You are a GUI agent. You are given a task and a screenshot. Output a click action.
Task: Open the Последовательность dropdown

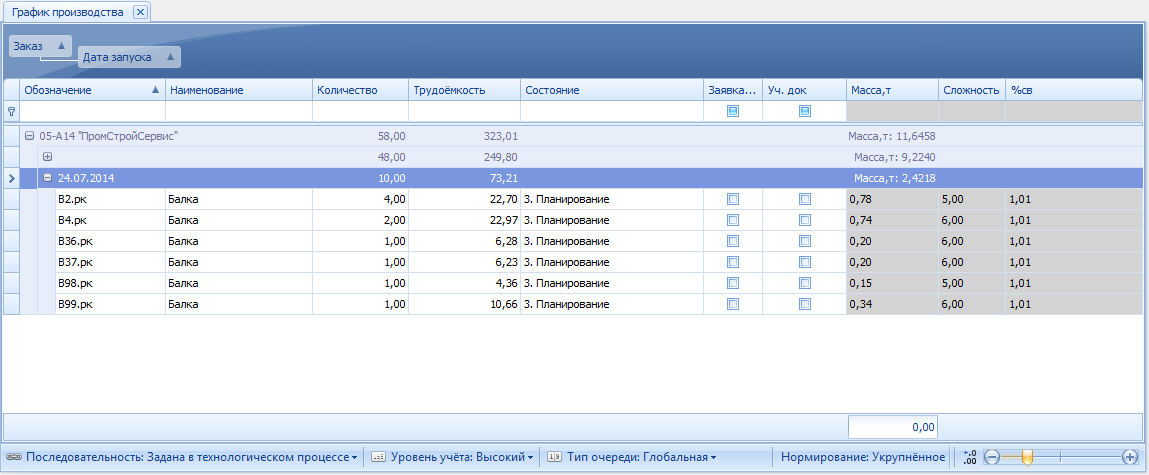[x=192, y=457]
